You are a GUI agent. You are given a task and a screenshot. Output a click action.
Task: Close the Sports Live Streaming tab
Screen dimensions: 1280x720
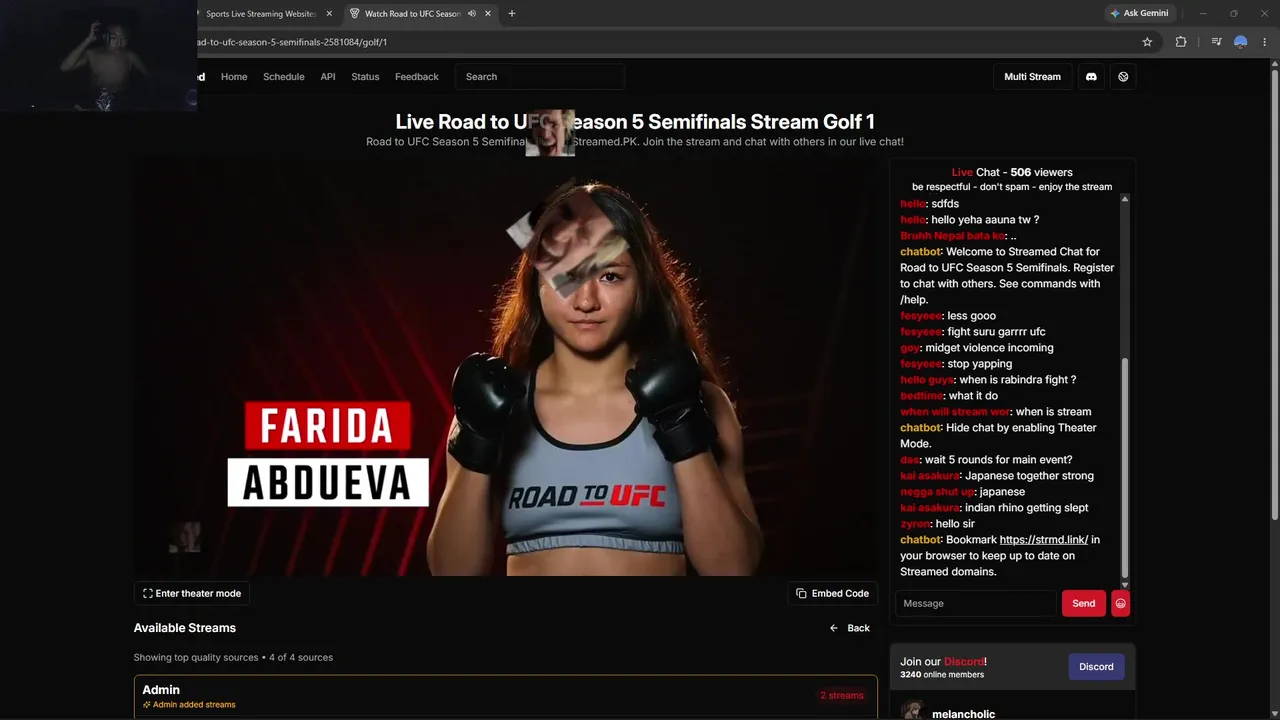pos(329,14)
